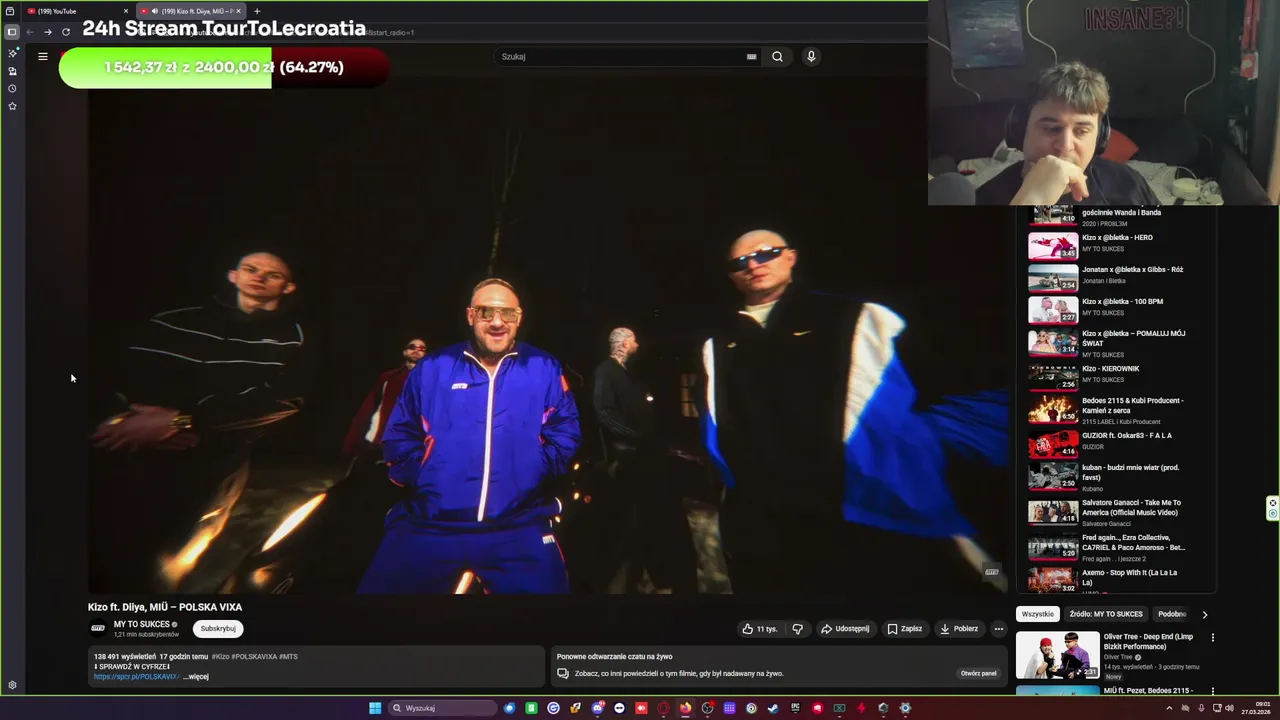Open on-screen keyboard icon in search box
Viewport: 1280px width, 720px height.
751,56
